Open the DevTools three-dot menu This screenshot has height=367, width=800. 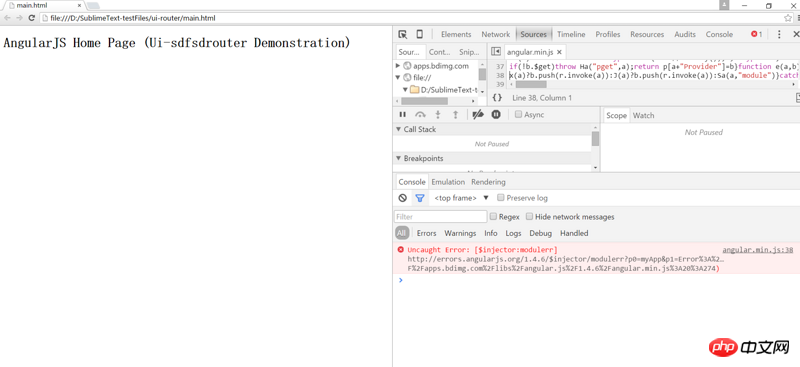point(779,34)
